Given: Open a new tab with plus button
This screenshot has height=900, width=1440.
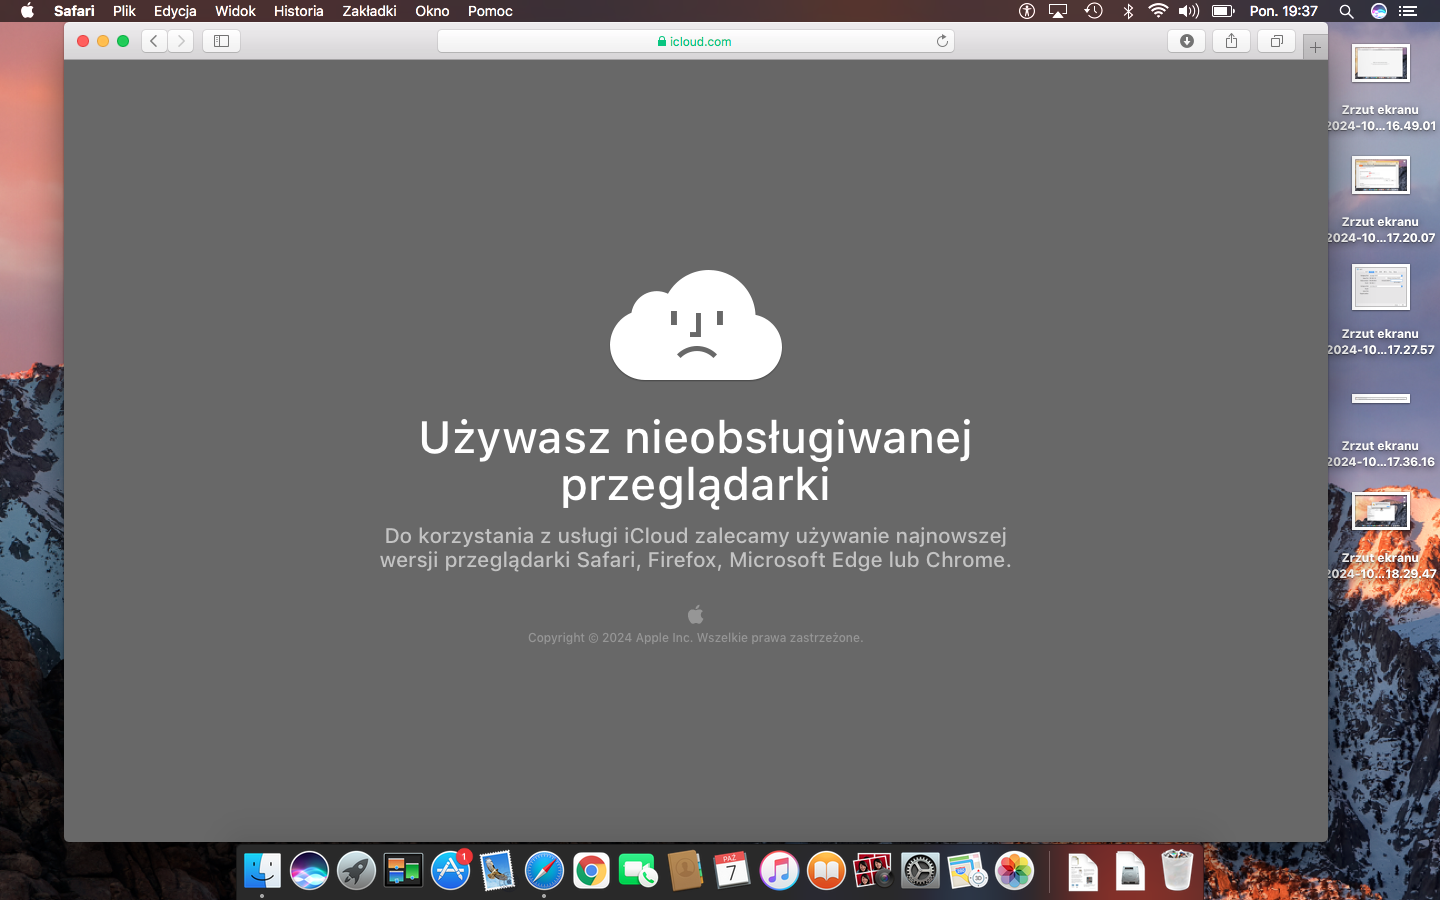Looking at the screenshot, I should pos(1315,47).
